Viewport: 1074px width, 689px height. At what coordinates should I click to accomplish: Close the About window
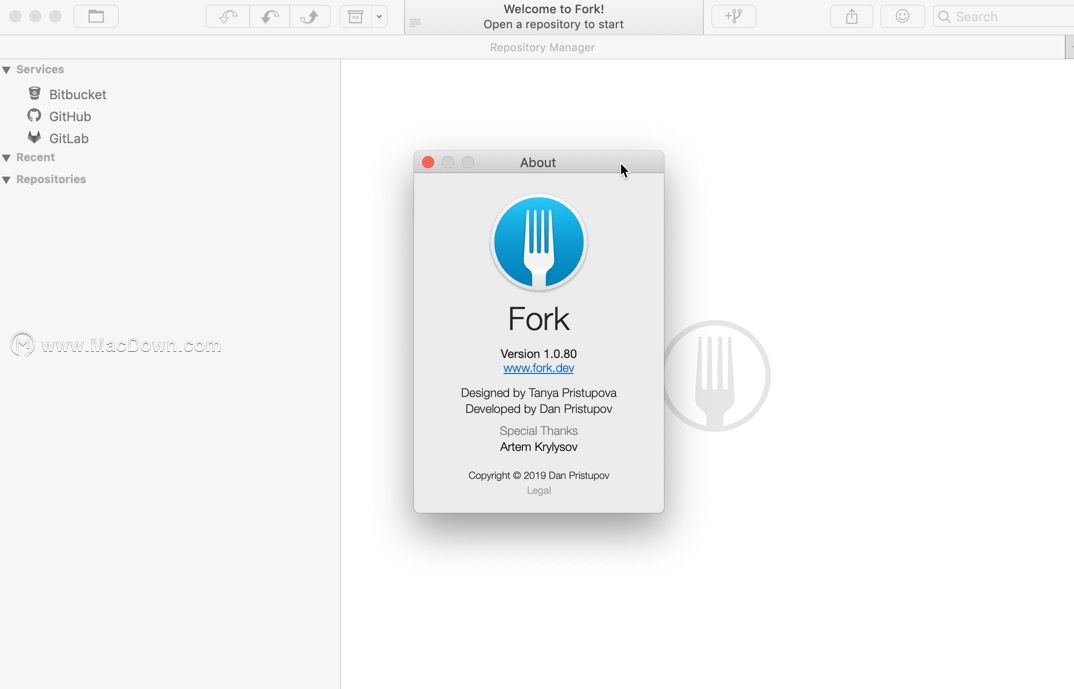point(428,162)
